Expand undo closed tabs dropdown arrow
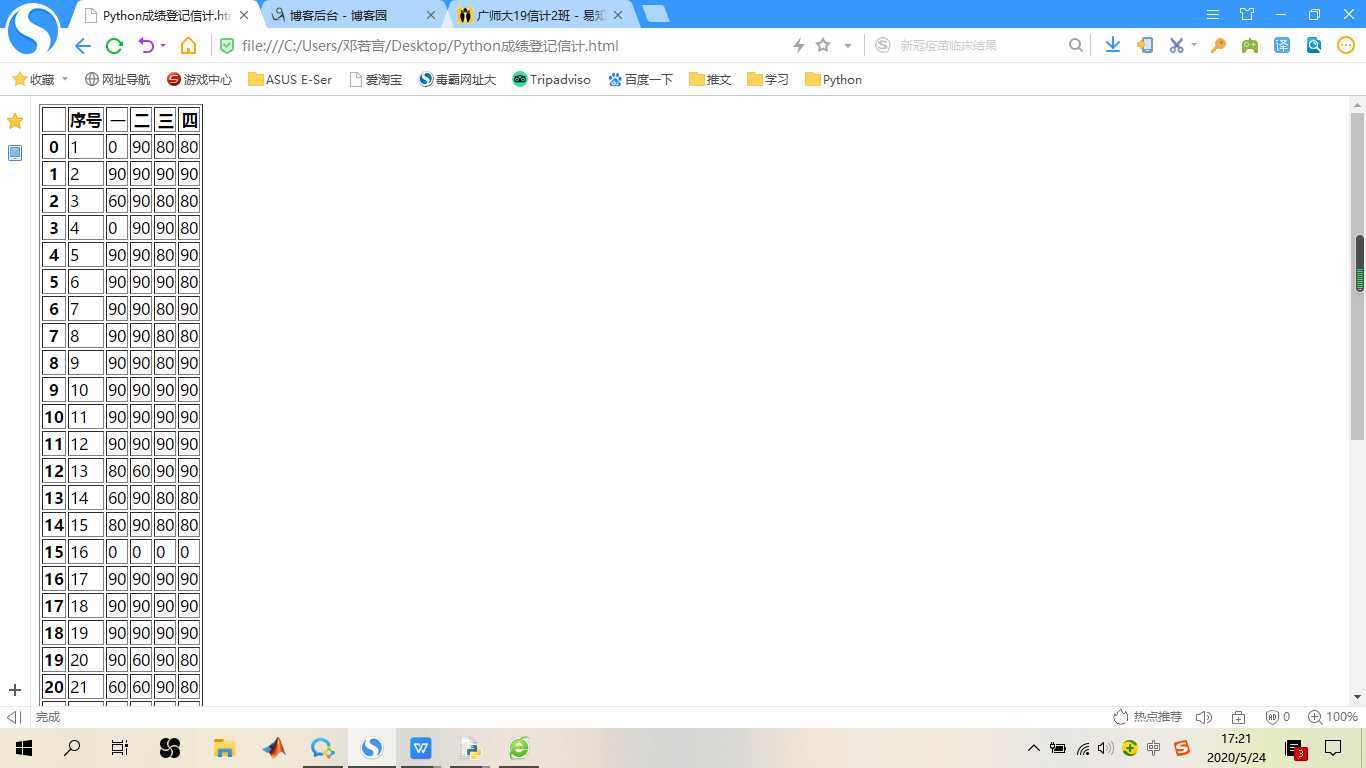Screen dimensions: 1366x768 (x=163, y=46)
